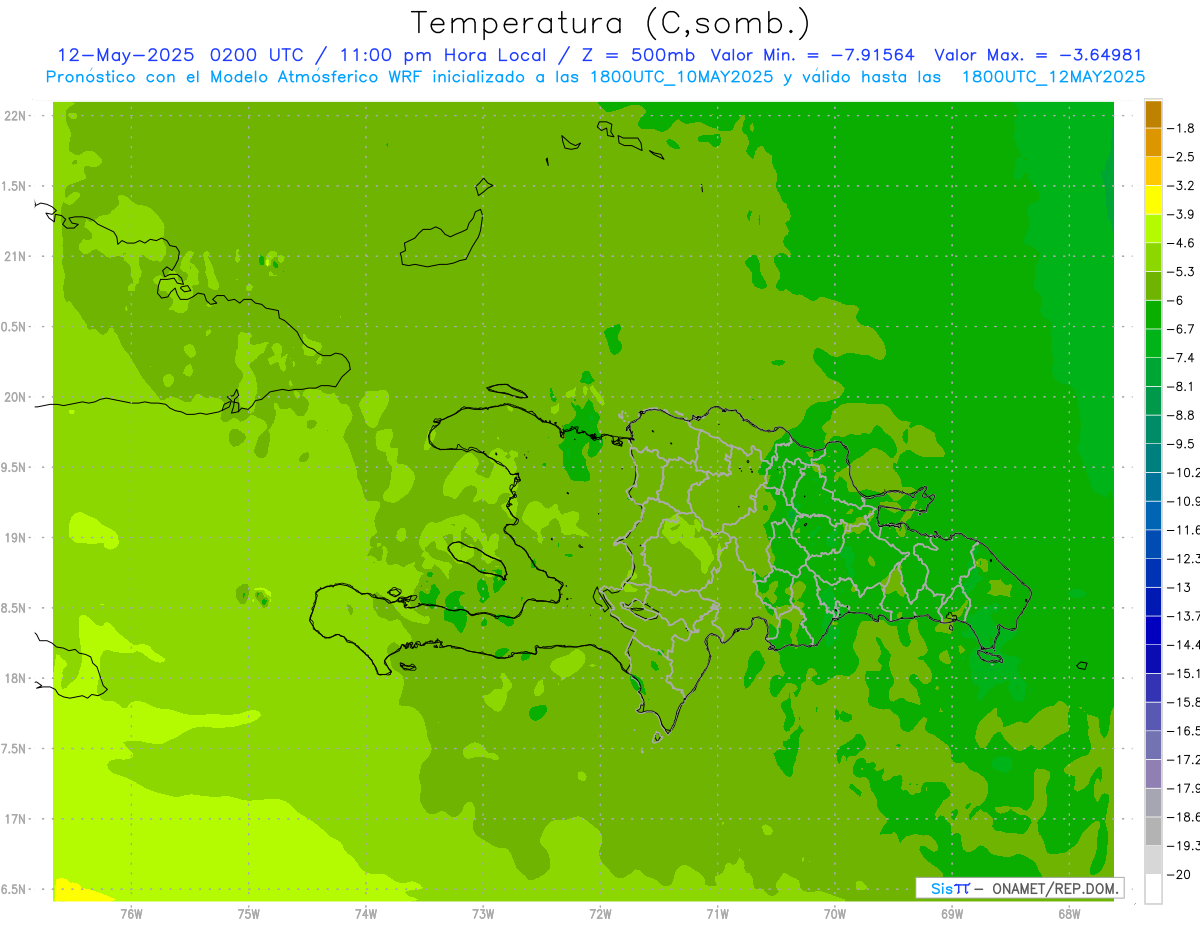
Task: Click the '-13' color bar label
Action: [1180, 587]
